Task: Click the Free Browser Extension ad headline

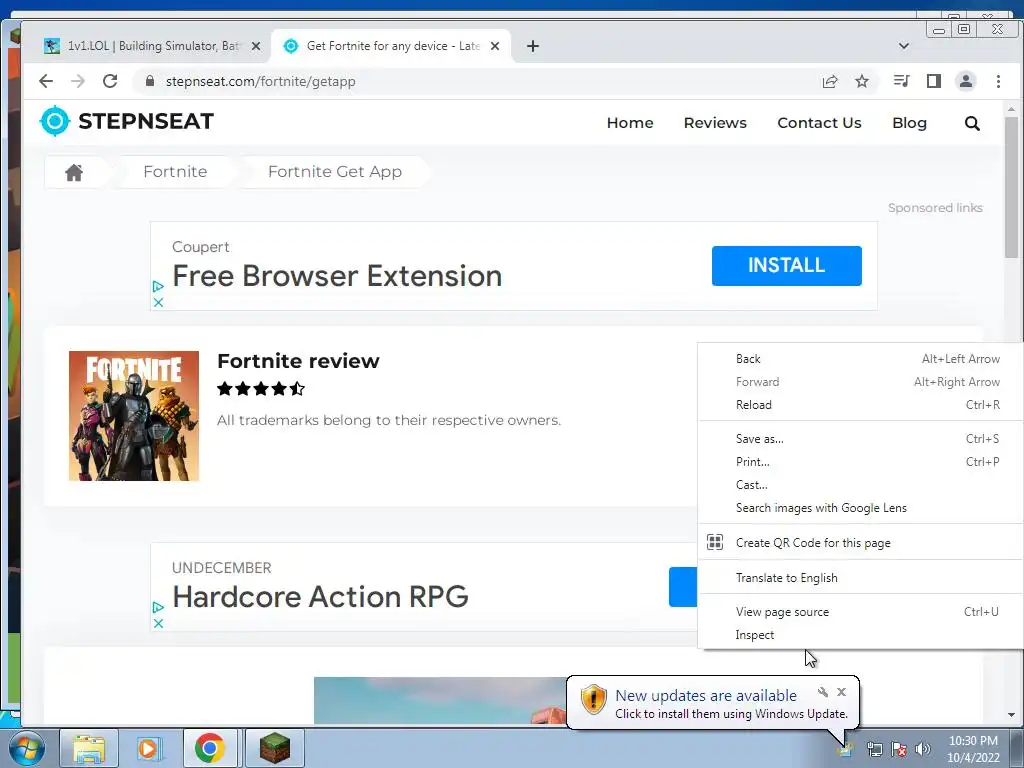Action: click(x=337, y=276)
